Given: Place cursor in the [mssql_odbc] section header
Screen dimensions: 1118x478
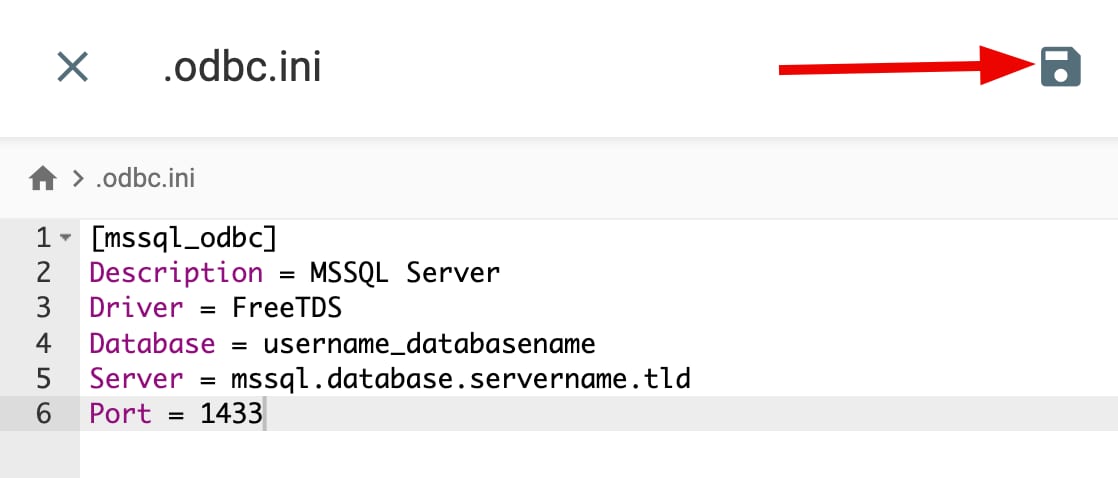Looking at the screenshot, I should pyautogui.click(x=183, y=238).
